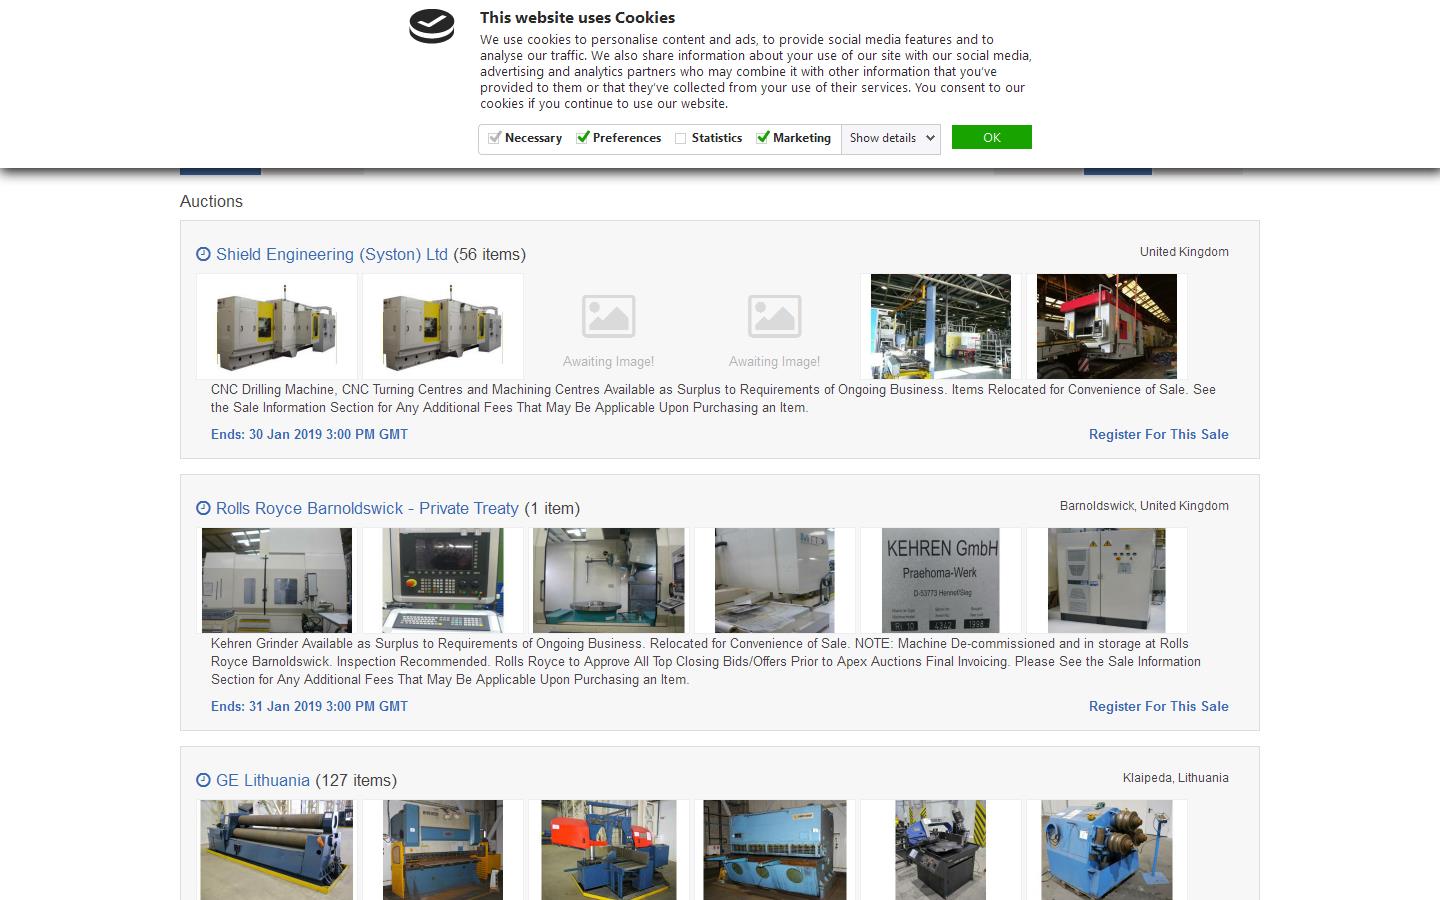Click the second Awaiting Image placeholder icon
Image resolution: width=1440 pixels, height=900 pixels.
pos(774,315)
